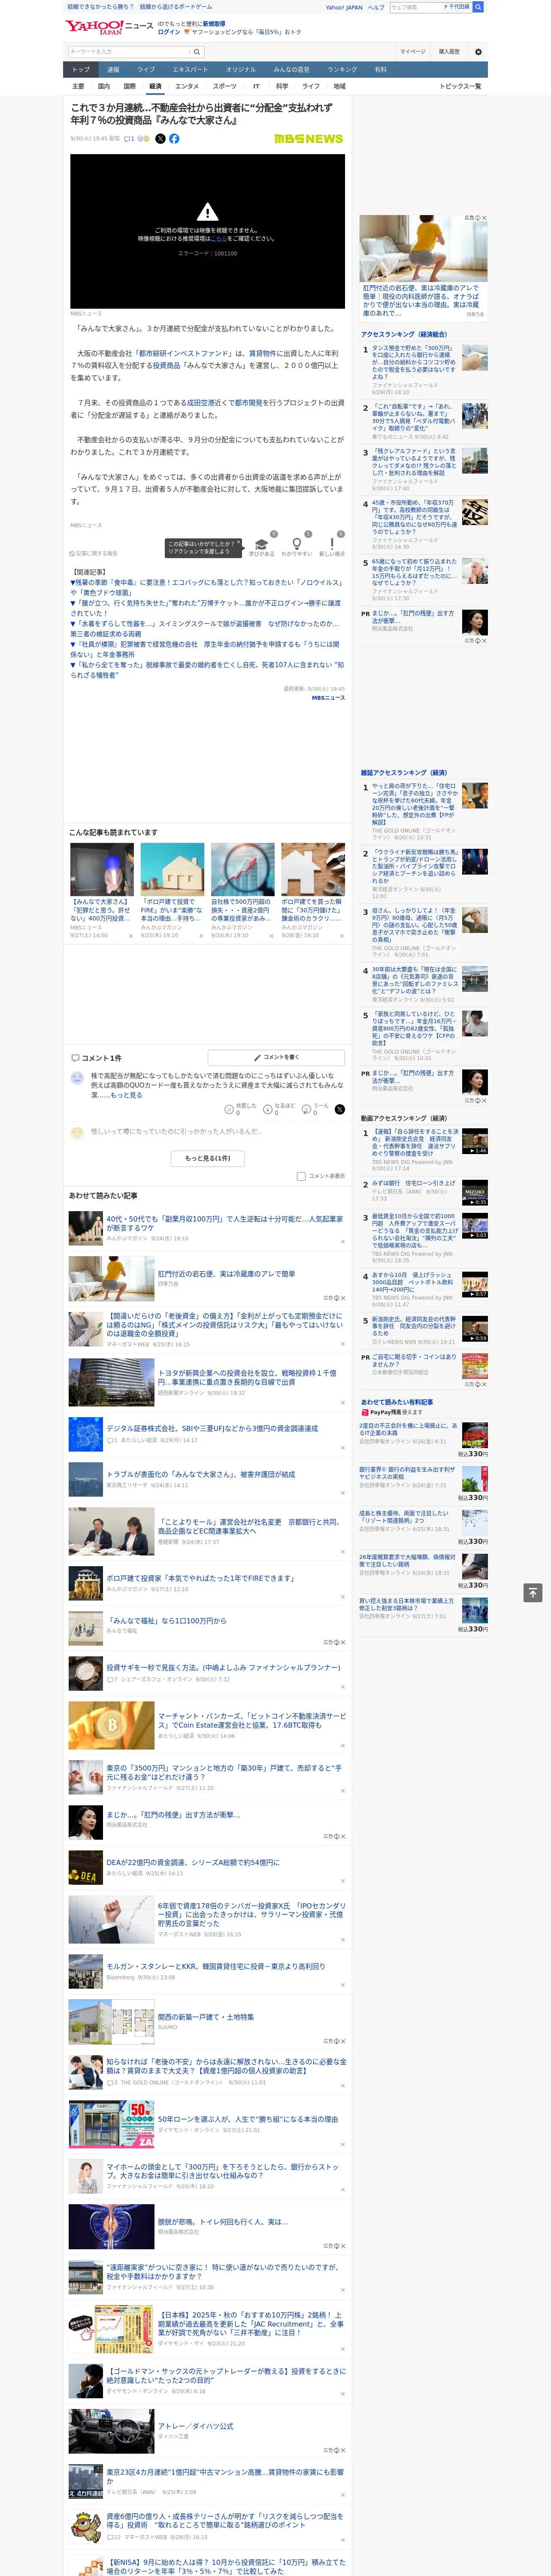This screenshot has height=2576, width=551.
Task: Open the DEAが22億円の資金調達 article
Action: coord(208,1867)
